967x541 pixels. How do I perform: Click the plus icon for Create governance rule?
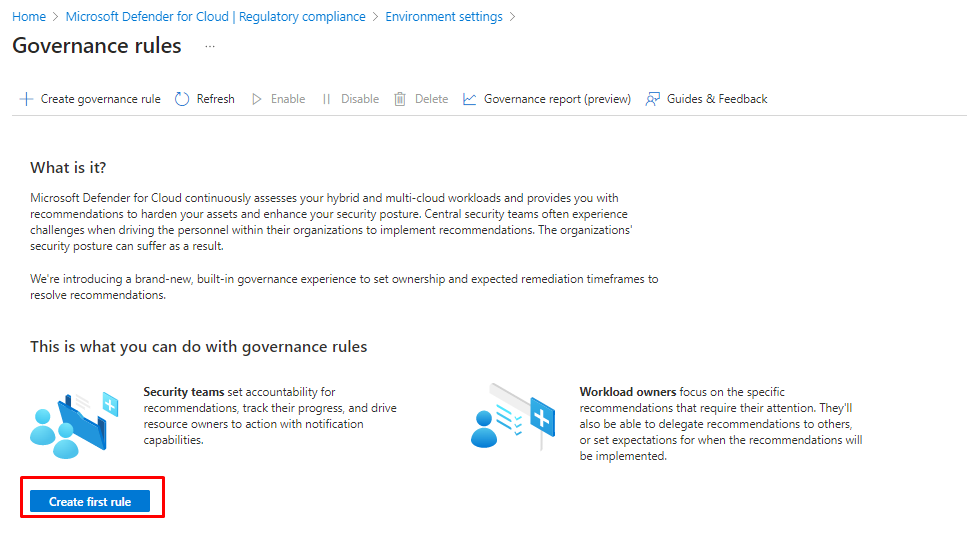click(26, 99)
